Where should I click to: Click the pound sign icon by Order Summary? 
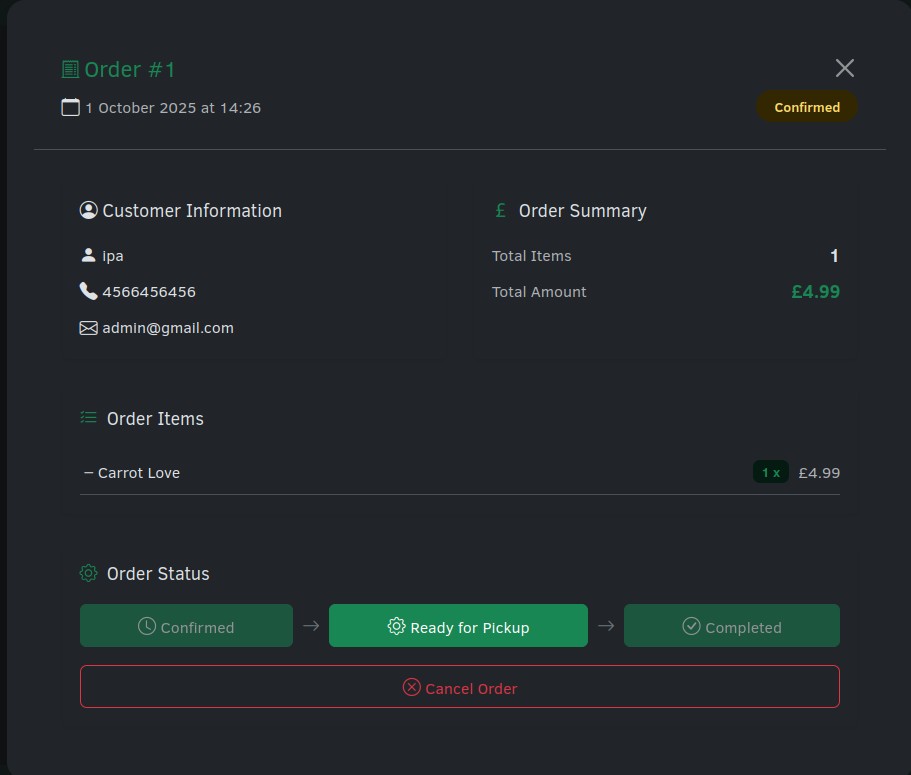(x=501, y=210)
